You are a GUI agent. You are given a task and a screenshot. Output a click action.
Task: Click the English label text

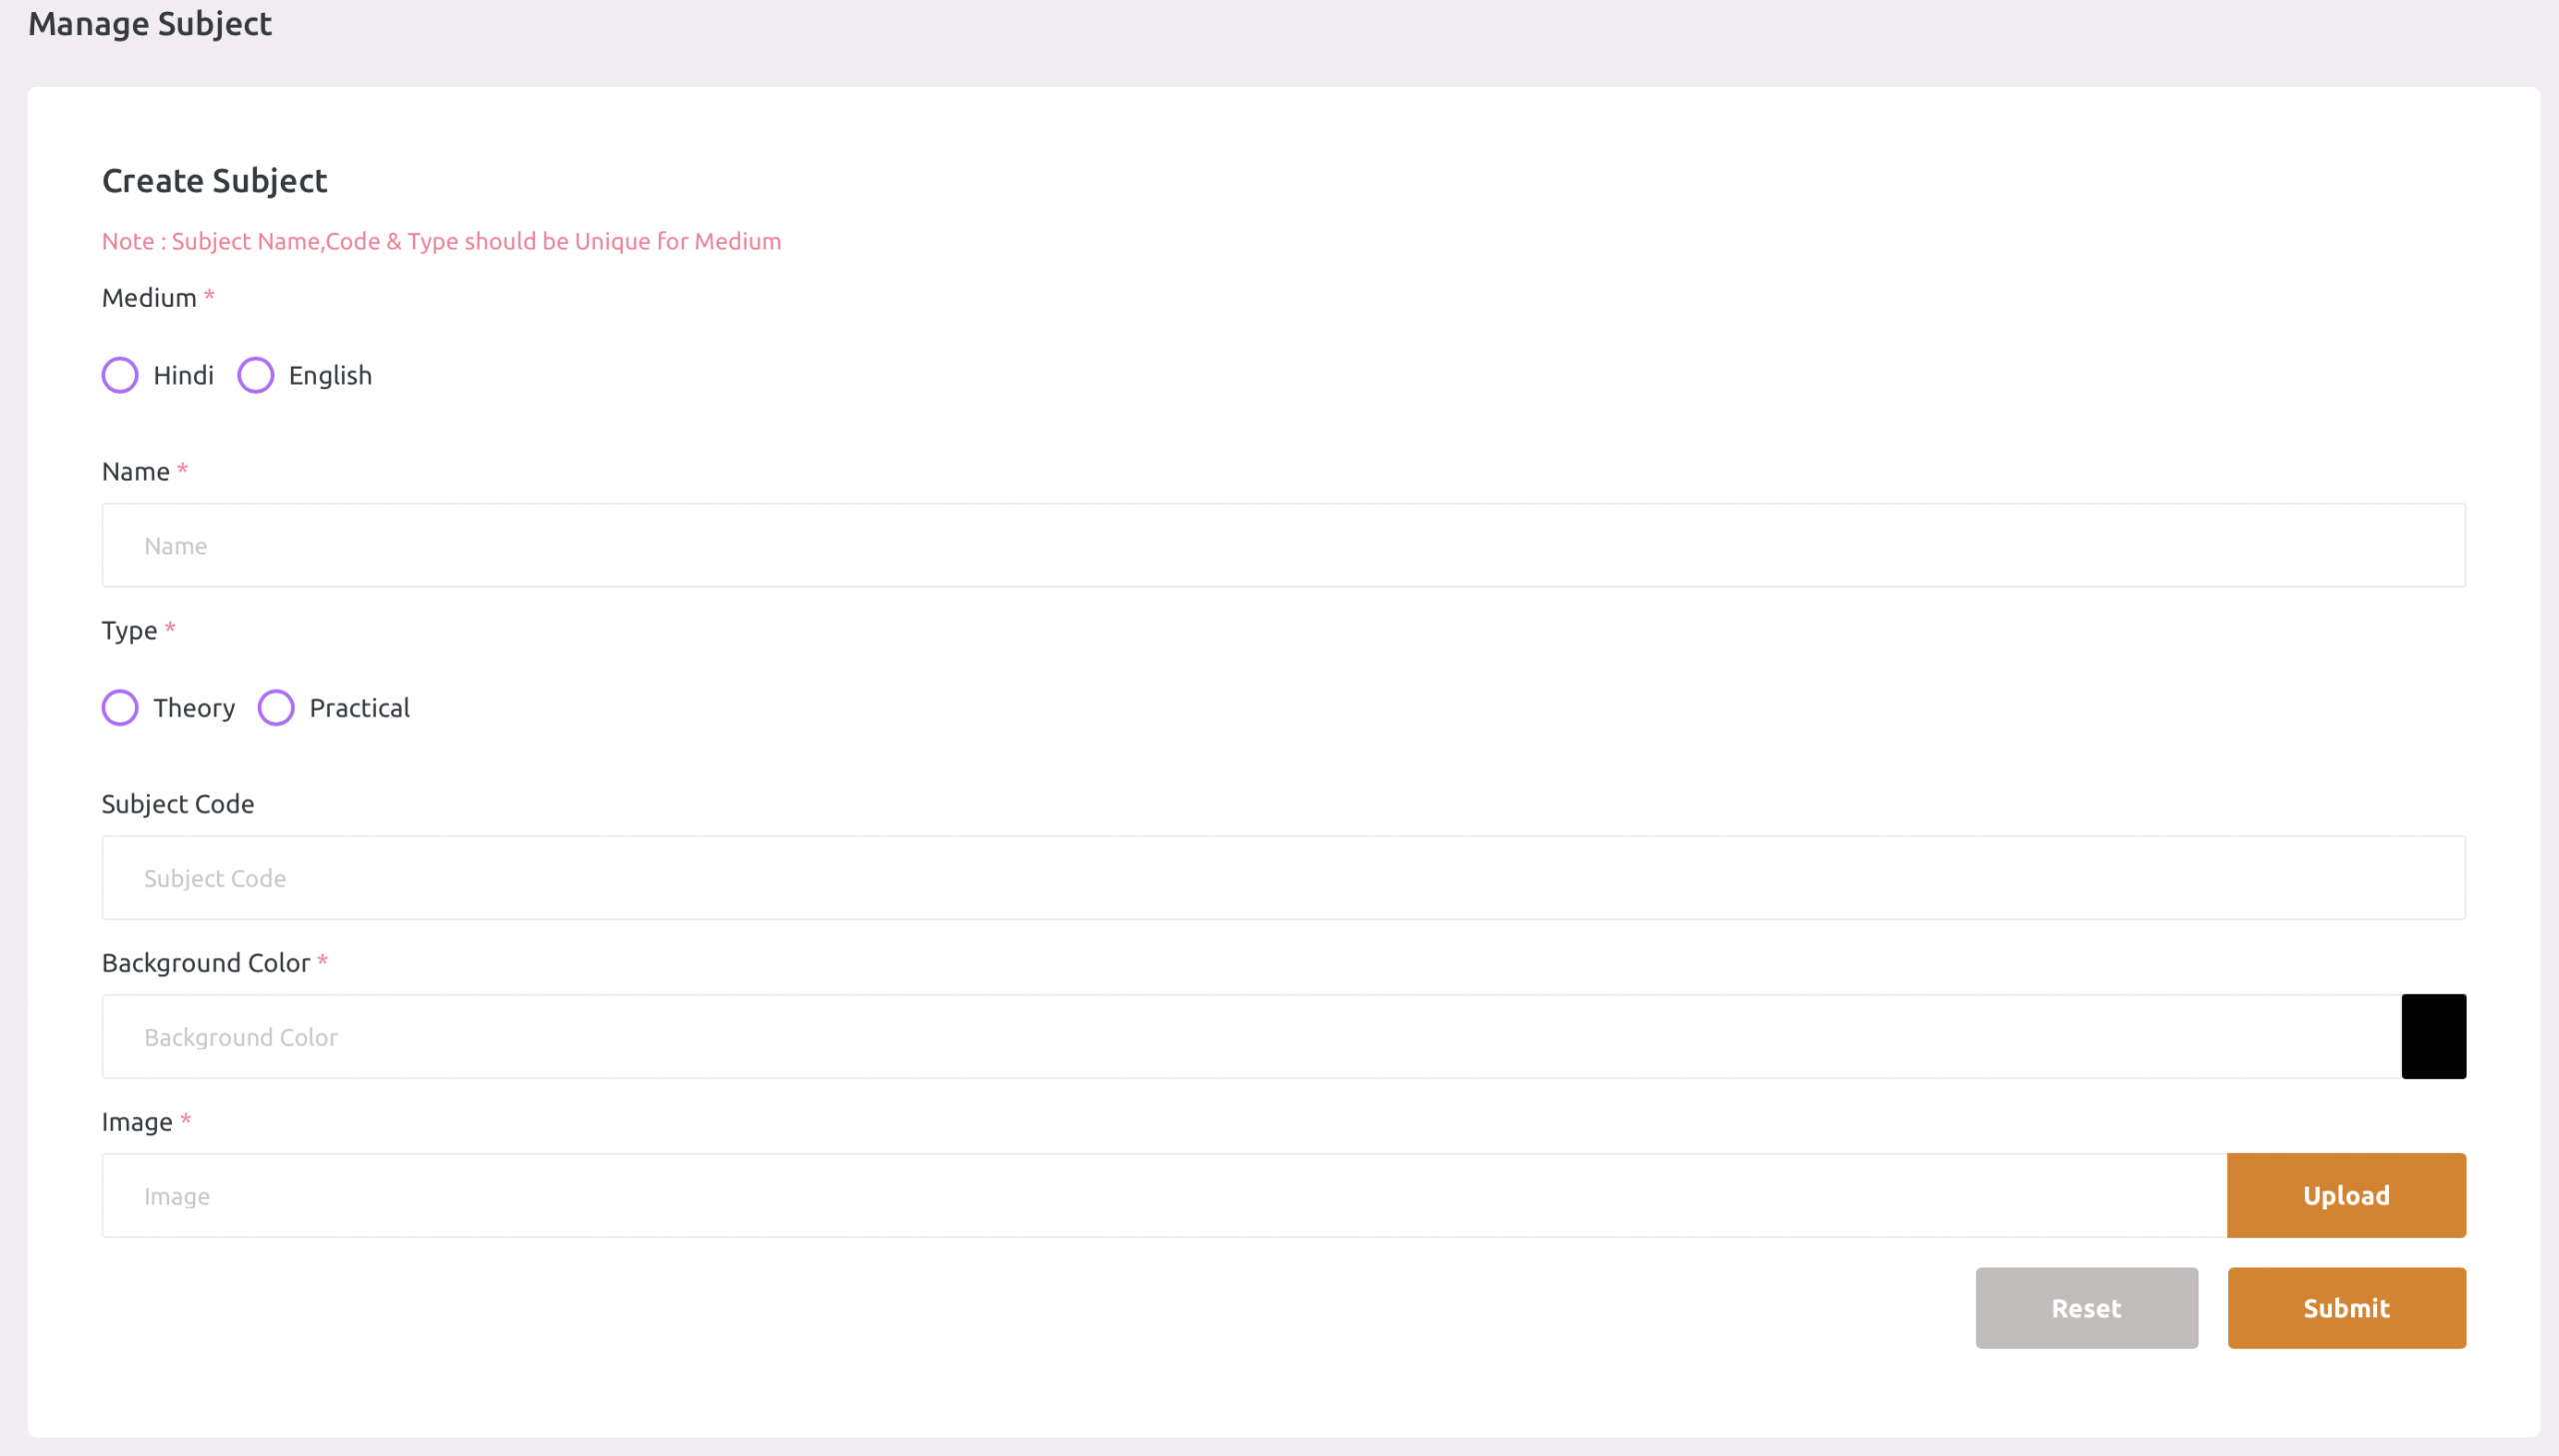click(x=330, y=375)
